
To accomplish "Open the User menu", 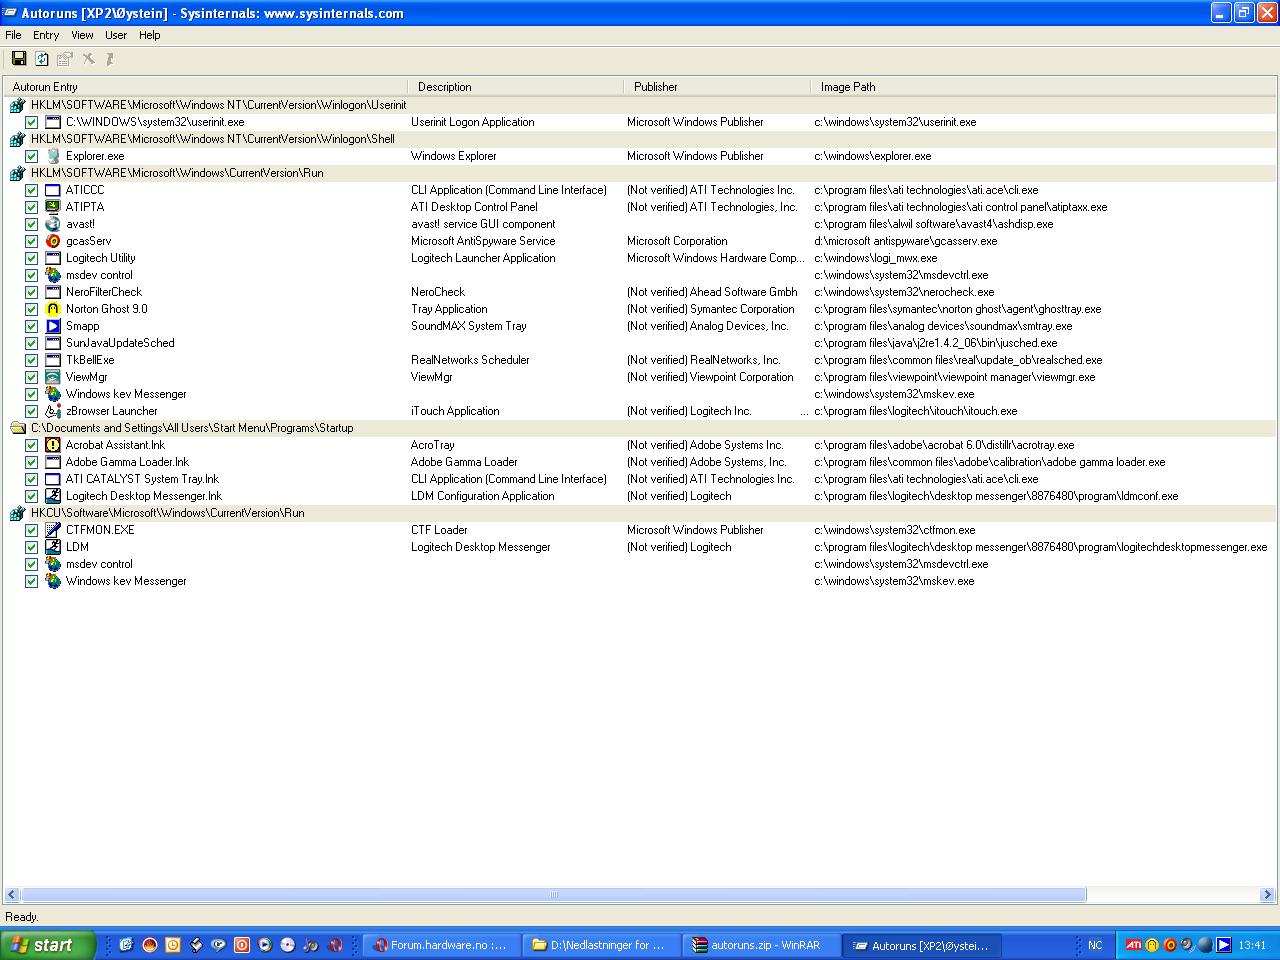I will pyautogui.click(x=116, y=35).
